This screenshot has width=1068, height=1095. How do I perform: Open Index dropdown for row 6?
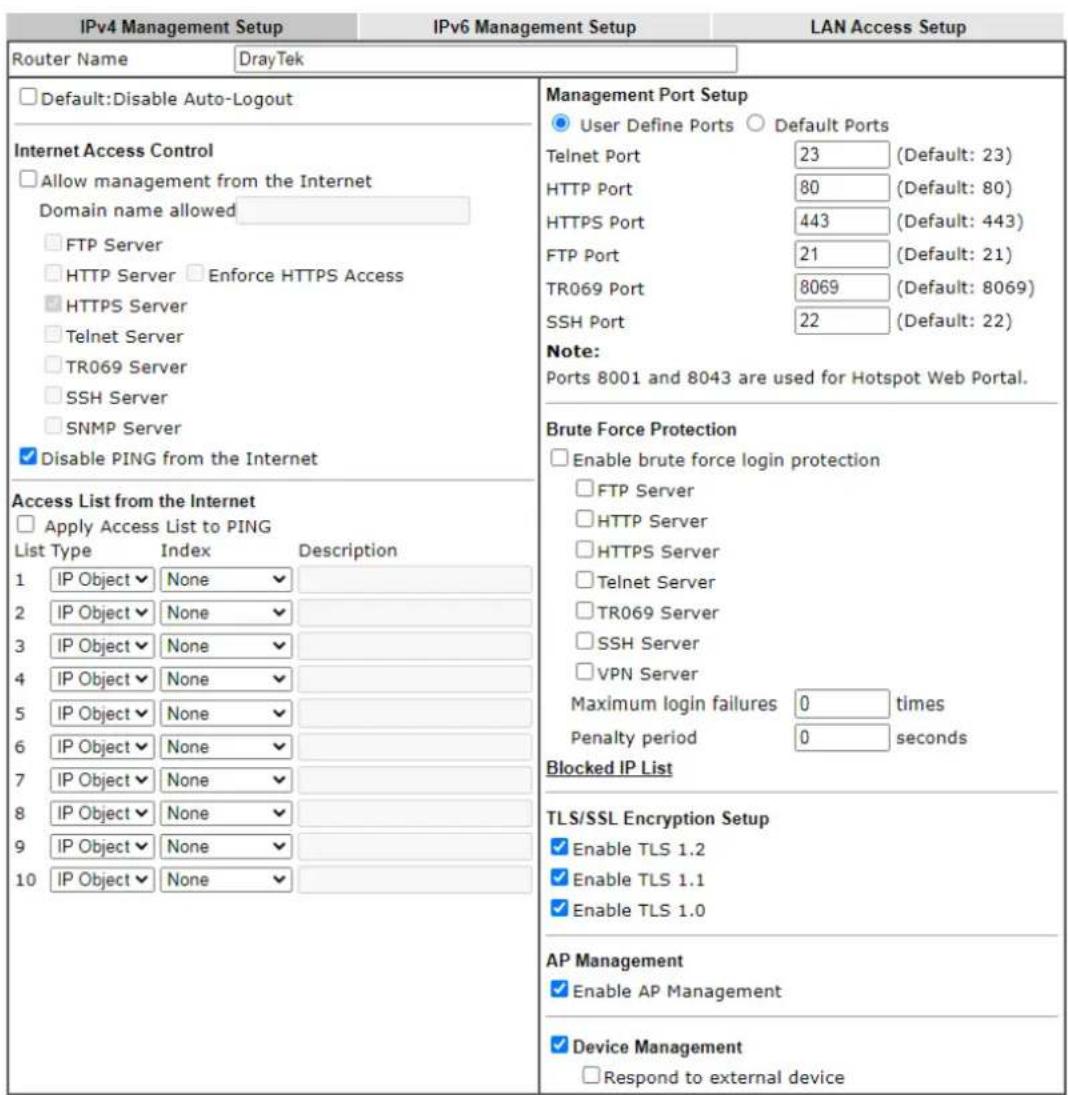[x=226, y=747]
